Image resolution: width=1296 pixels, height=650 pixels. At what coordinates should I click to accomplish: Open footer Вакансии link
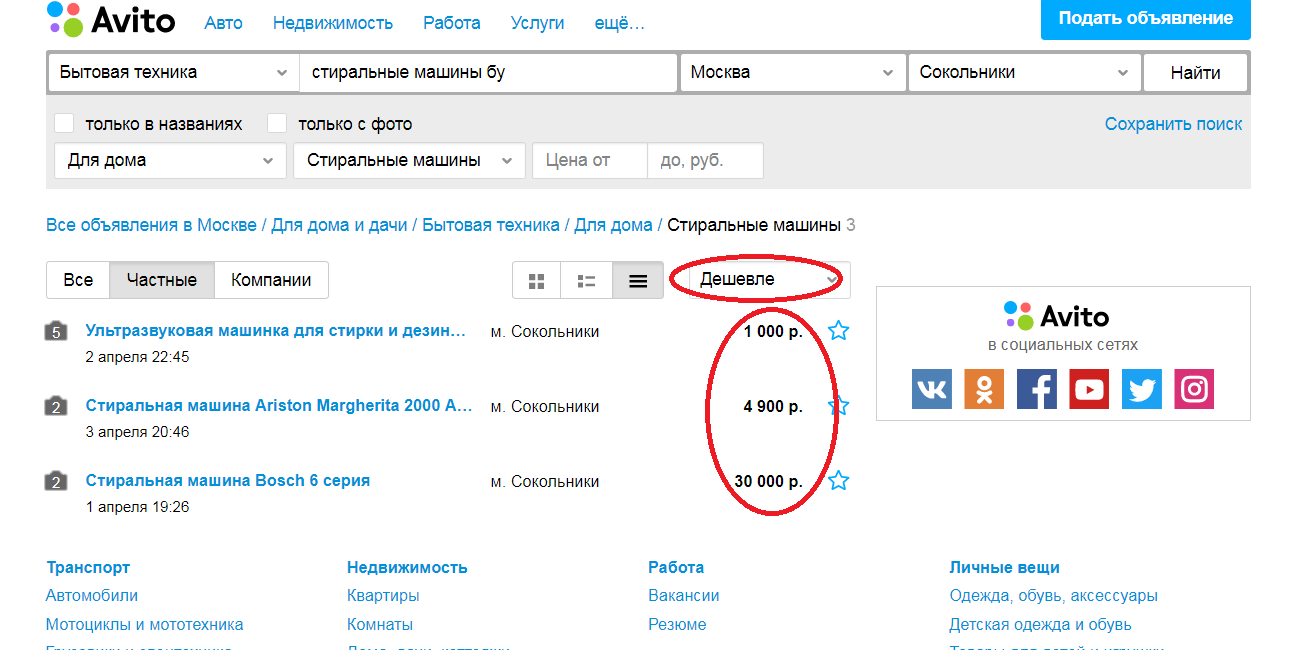coord(684,595)
